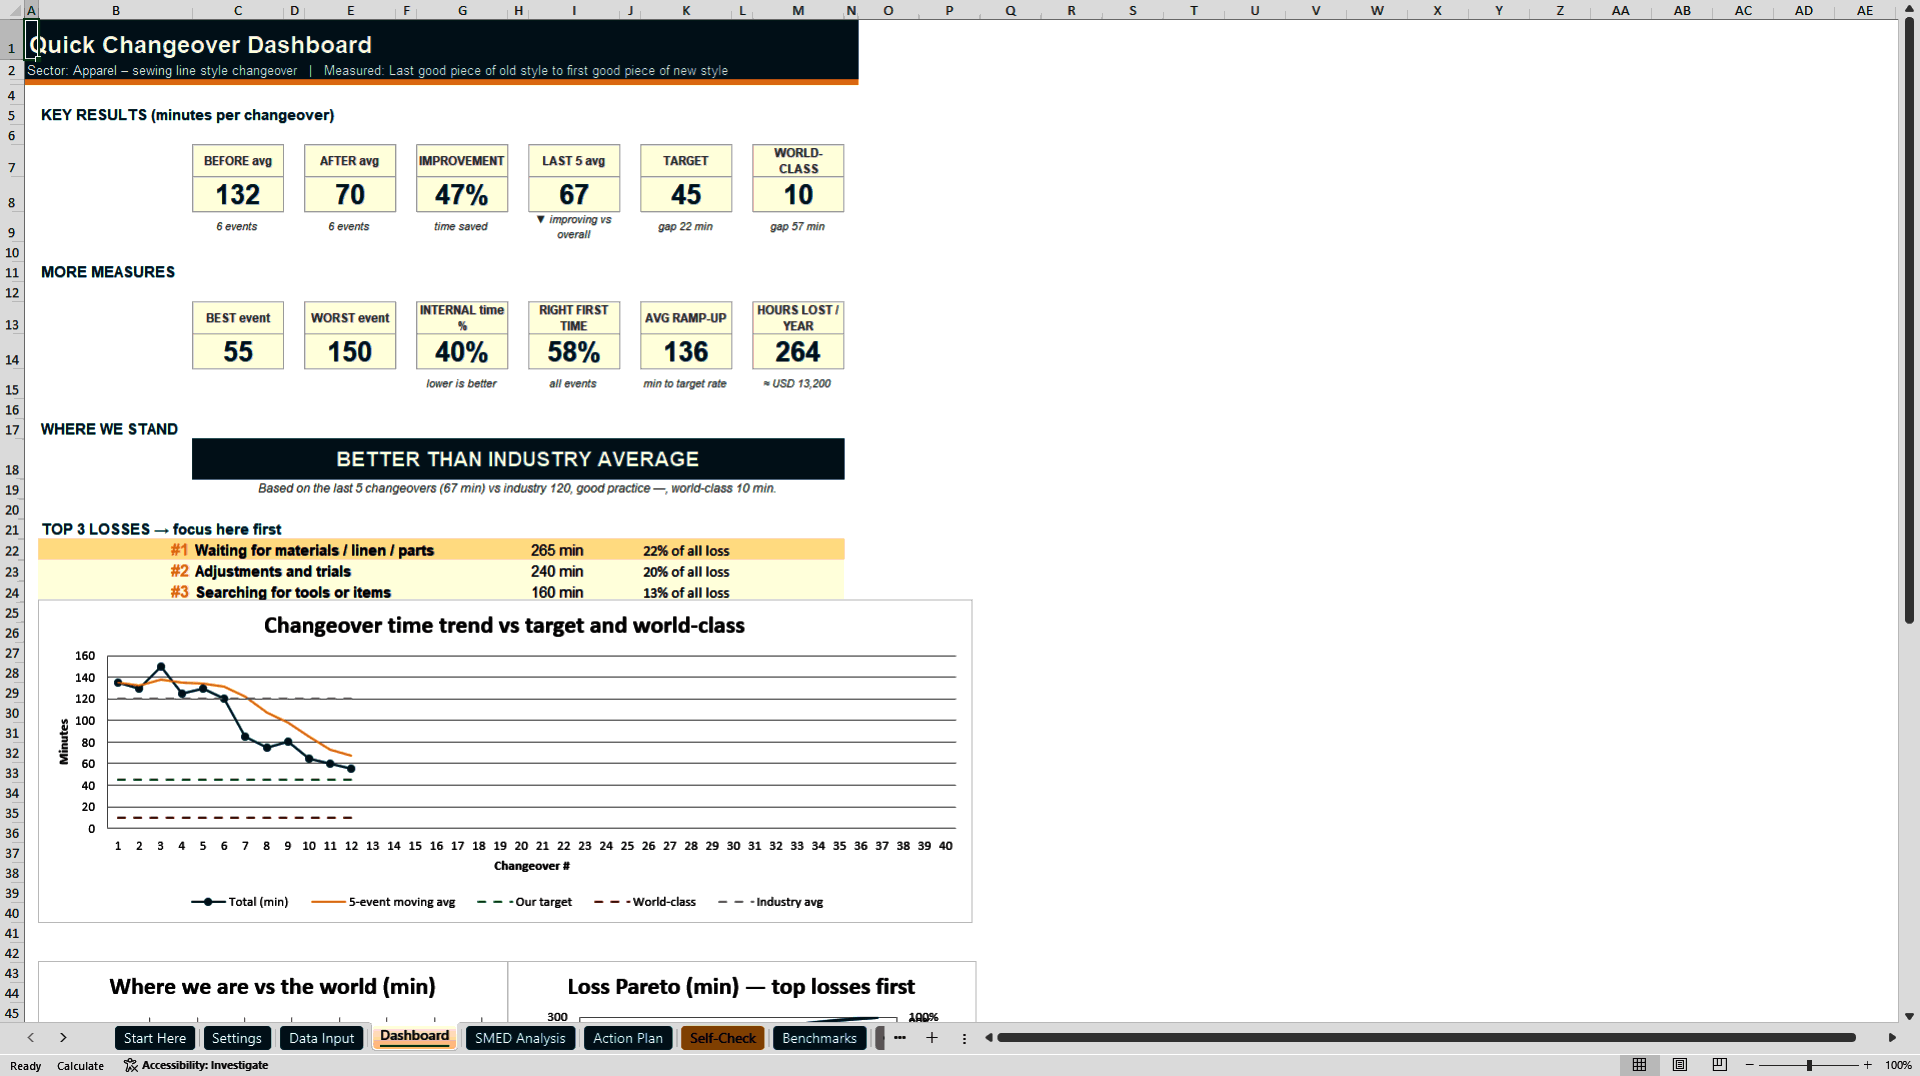Switch to Page Break Preview icon

(1720, 1065)
